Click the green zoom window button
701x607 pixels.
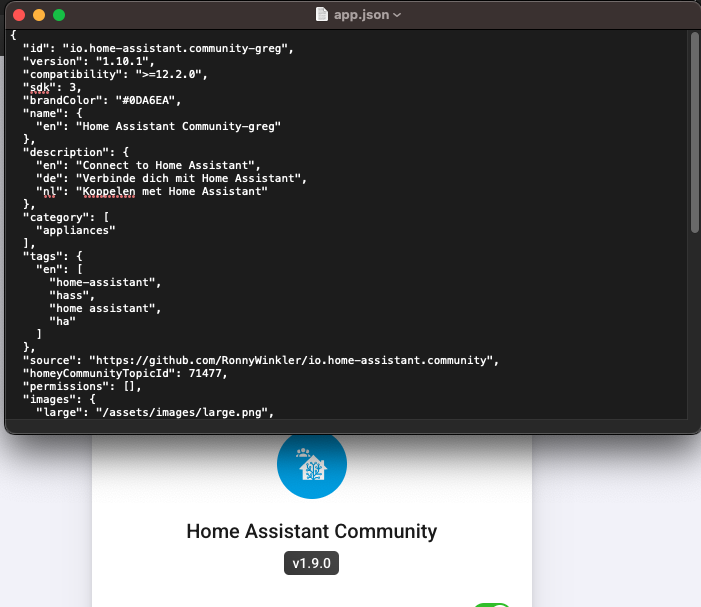point(59,15)
